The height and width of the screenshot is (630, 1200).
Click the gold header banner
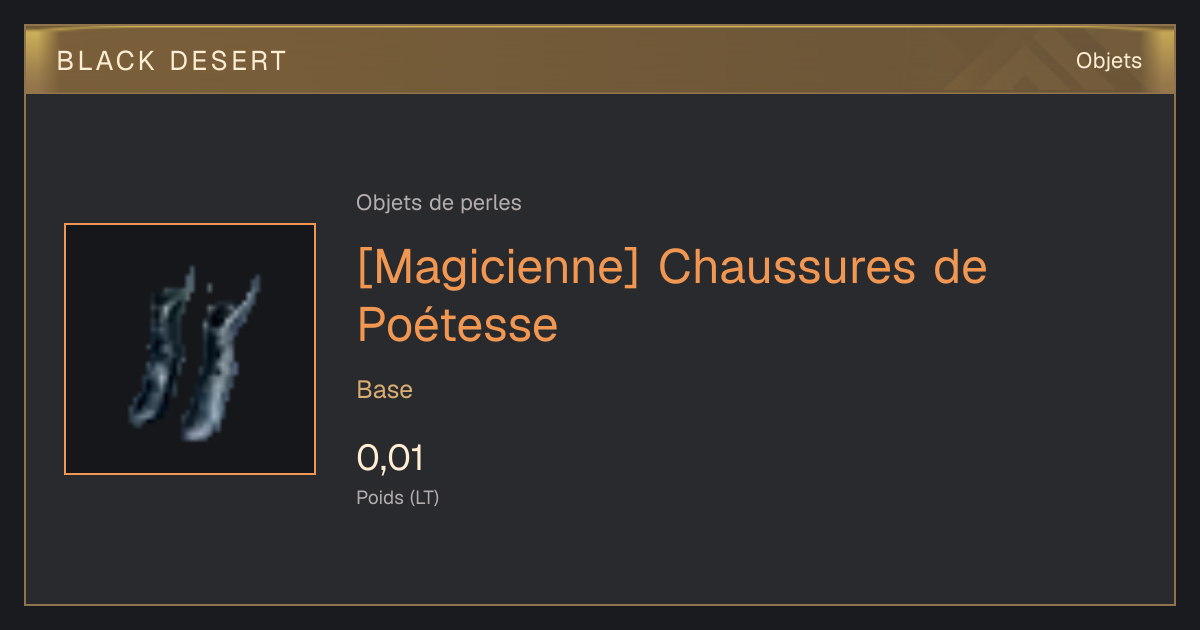(x=600, y=60)
